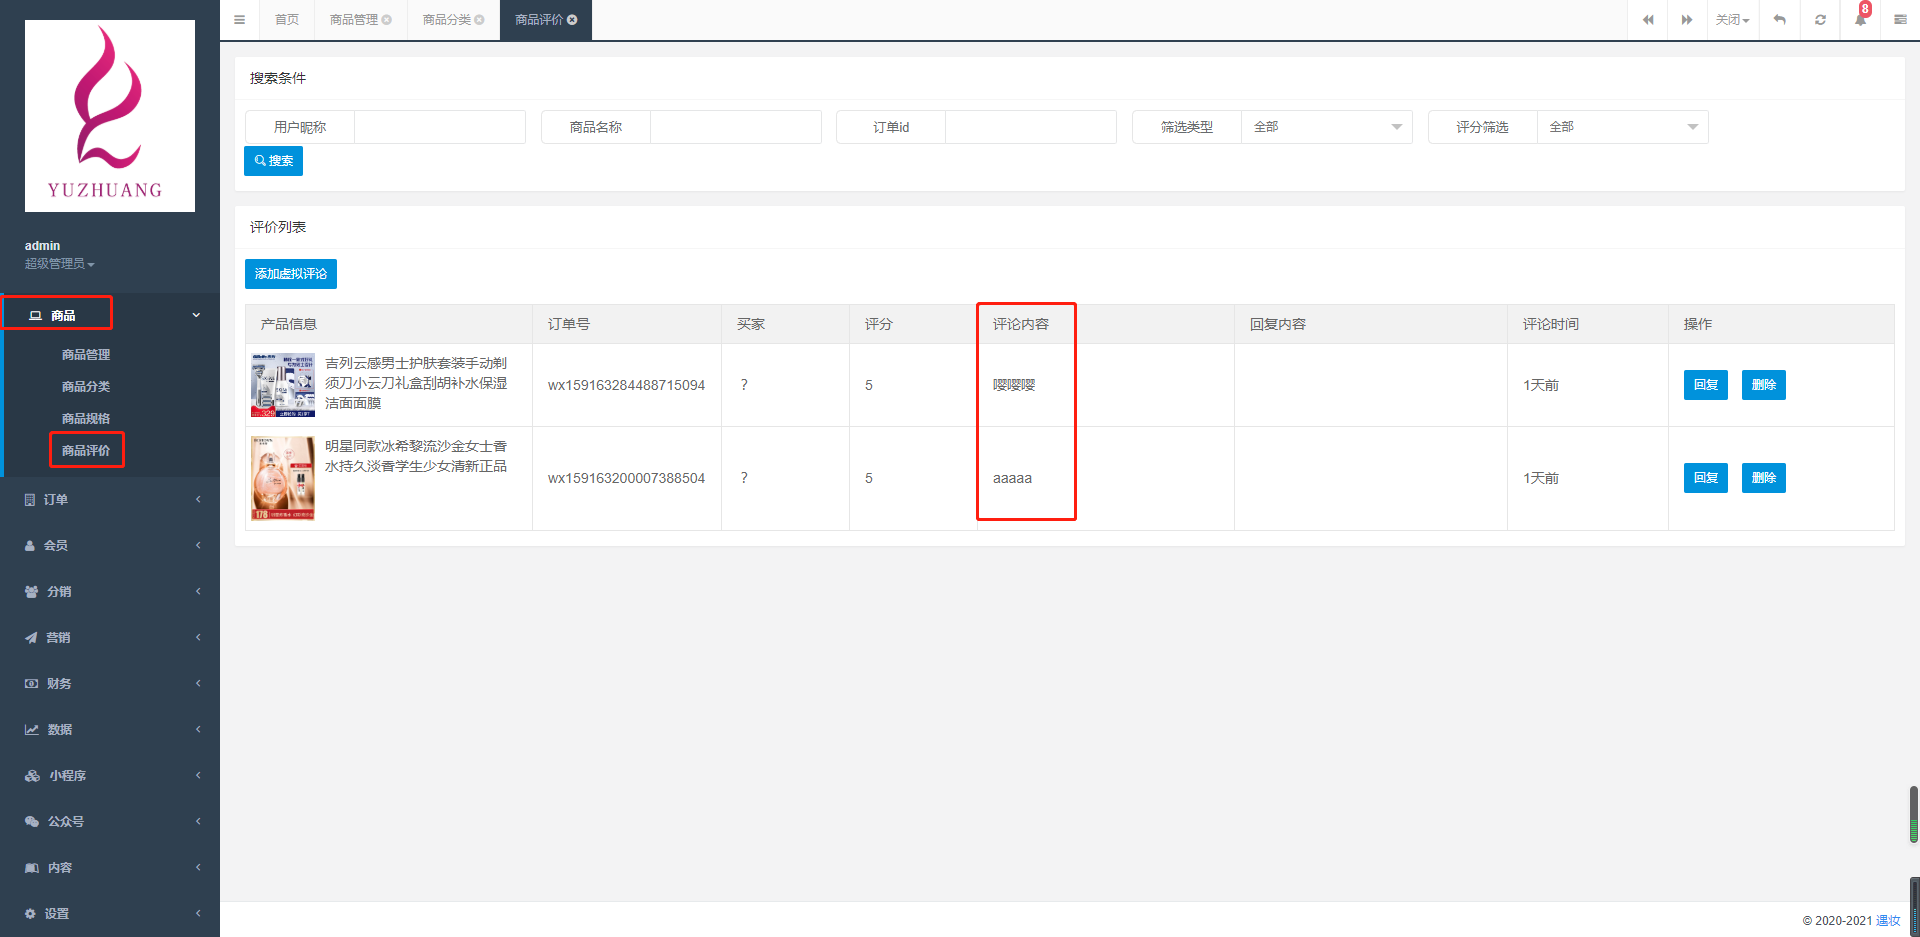
Task: Expand the 会员 sidebar menu
Action: tap(110, 545)
